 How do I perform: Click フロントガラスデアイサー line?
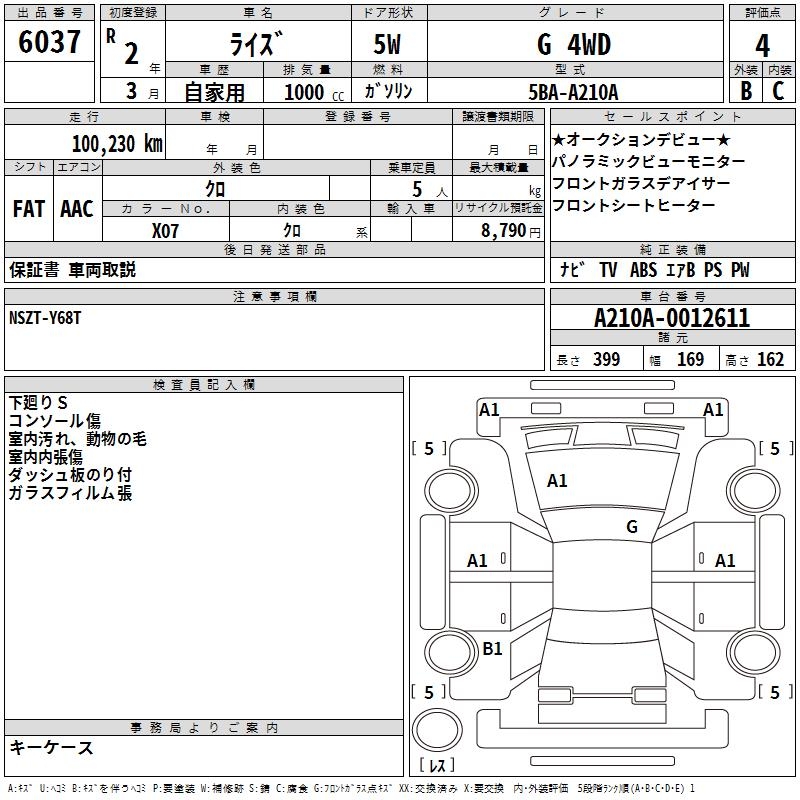[x=641, y=183]
